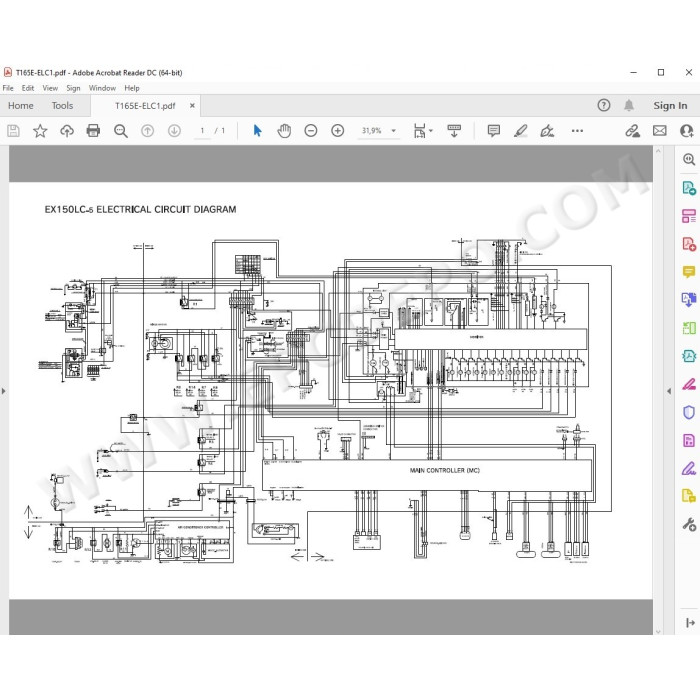Image resolution: width=700 pixels, height=700 pixels.
Task: Open the notifications bell
Action: pos(629,105)
